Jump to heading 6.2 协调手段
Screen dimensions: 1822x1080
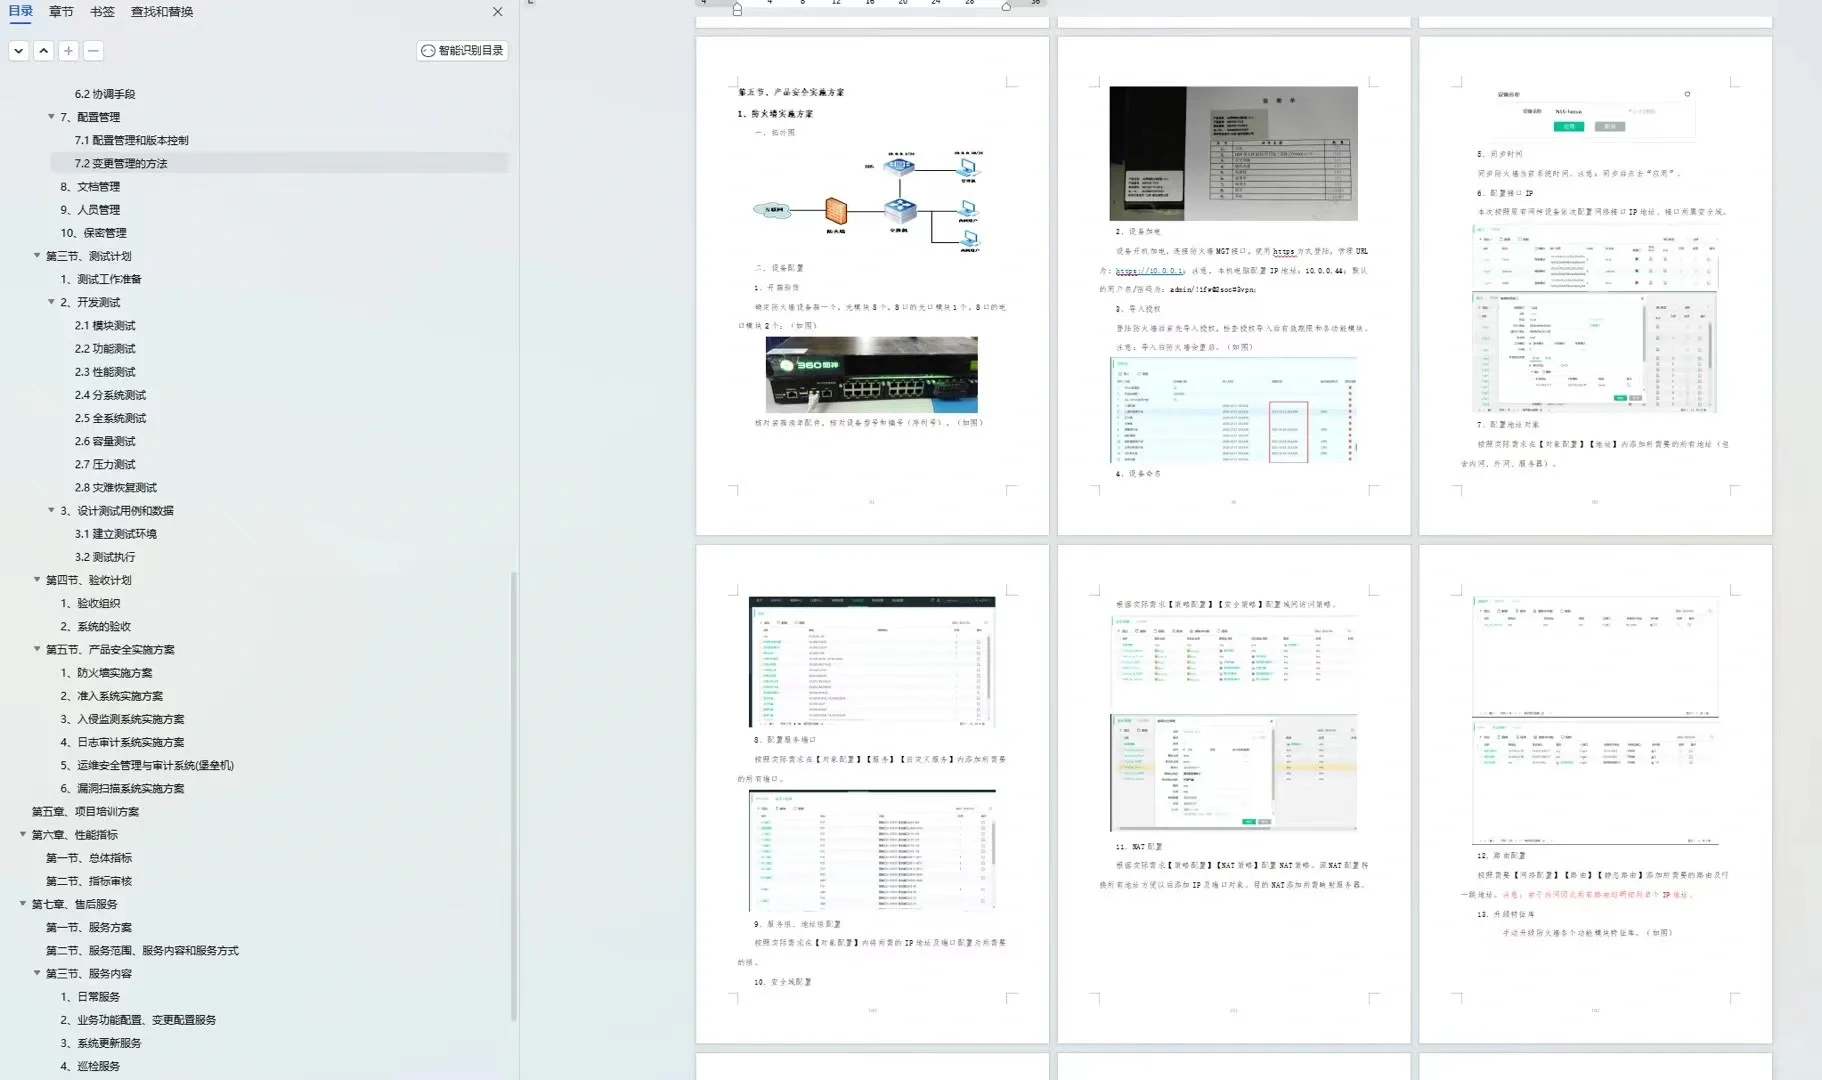pos(105,94)
